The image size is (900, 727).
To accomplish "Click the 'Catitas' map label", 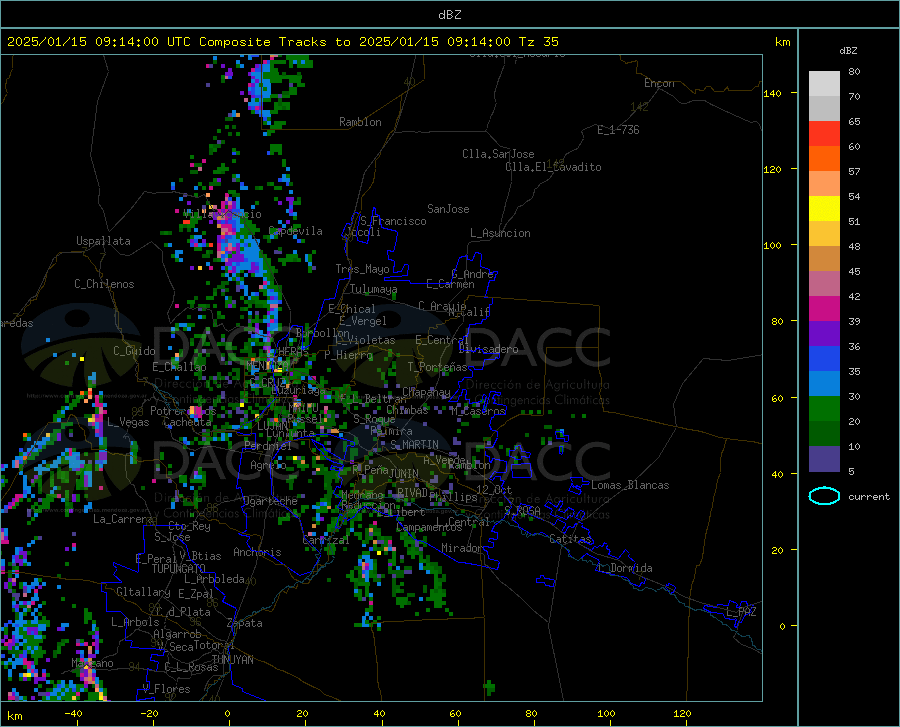I will [x=570, y=539].
